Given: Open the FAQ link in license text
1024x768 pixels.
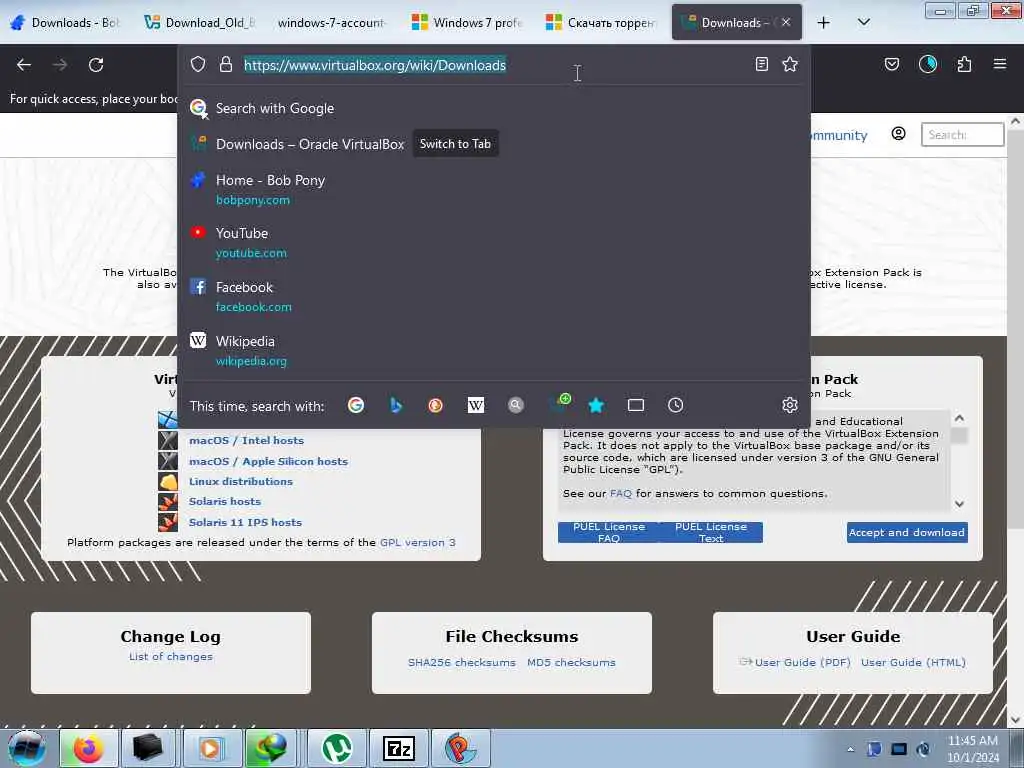Looking at the screenshot, I should pyautogui.click(x=620, y=494).
